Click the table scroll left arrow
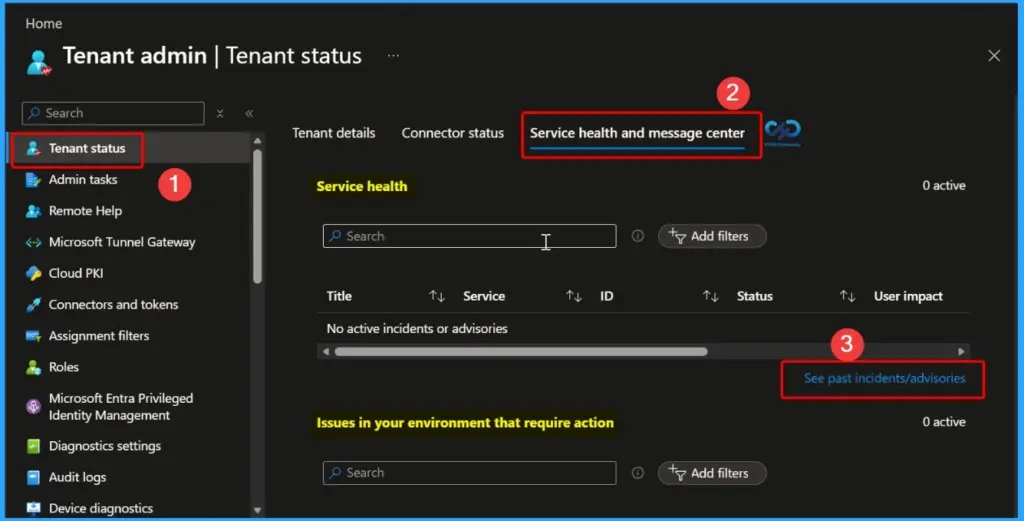This screenshot has height=521, width=1024. click(x=326, y=352)
